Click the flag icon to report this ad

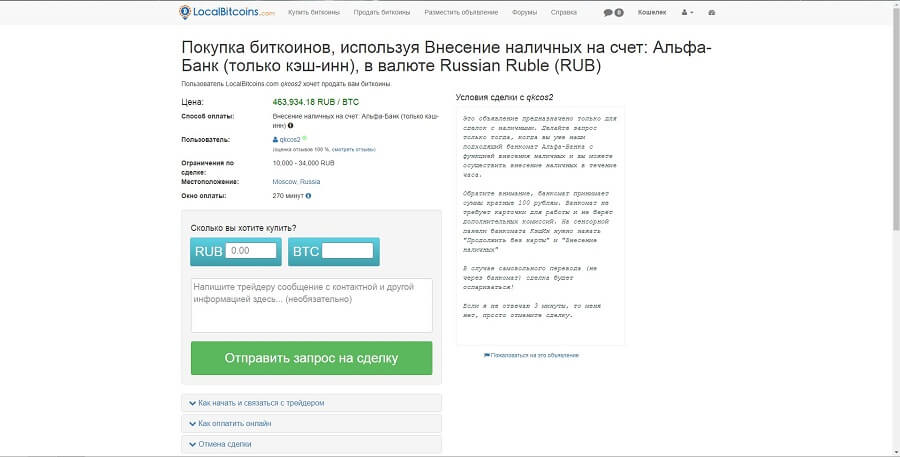tap(487, 355)
